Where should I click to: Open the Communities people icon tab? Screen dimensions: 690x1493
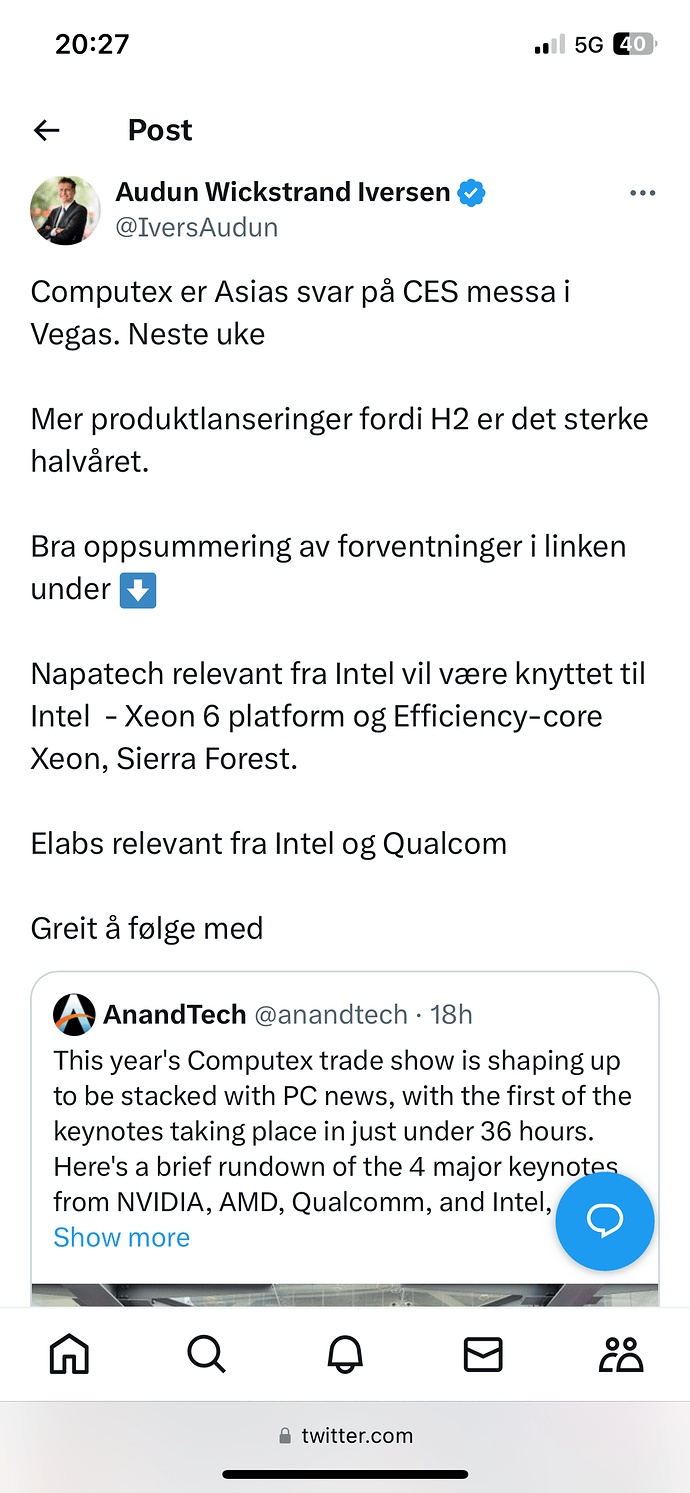tap(621, 1354)
